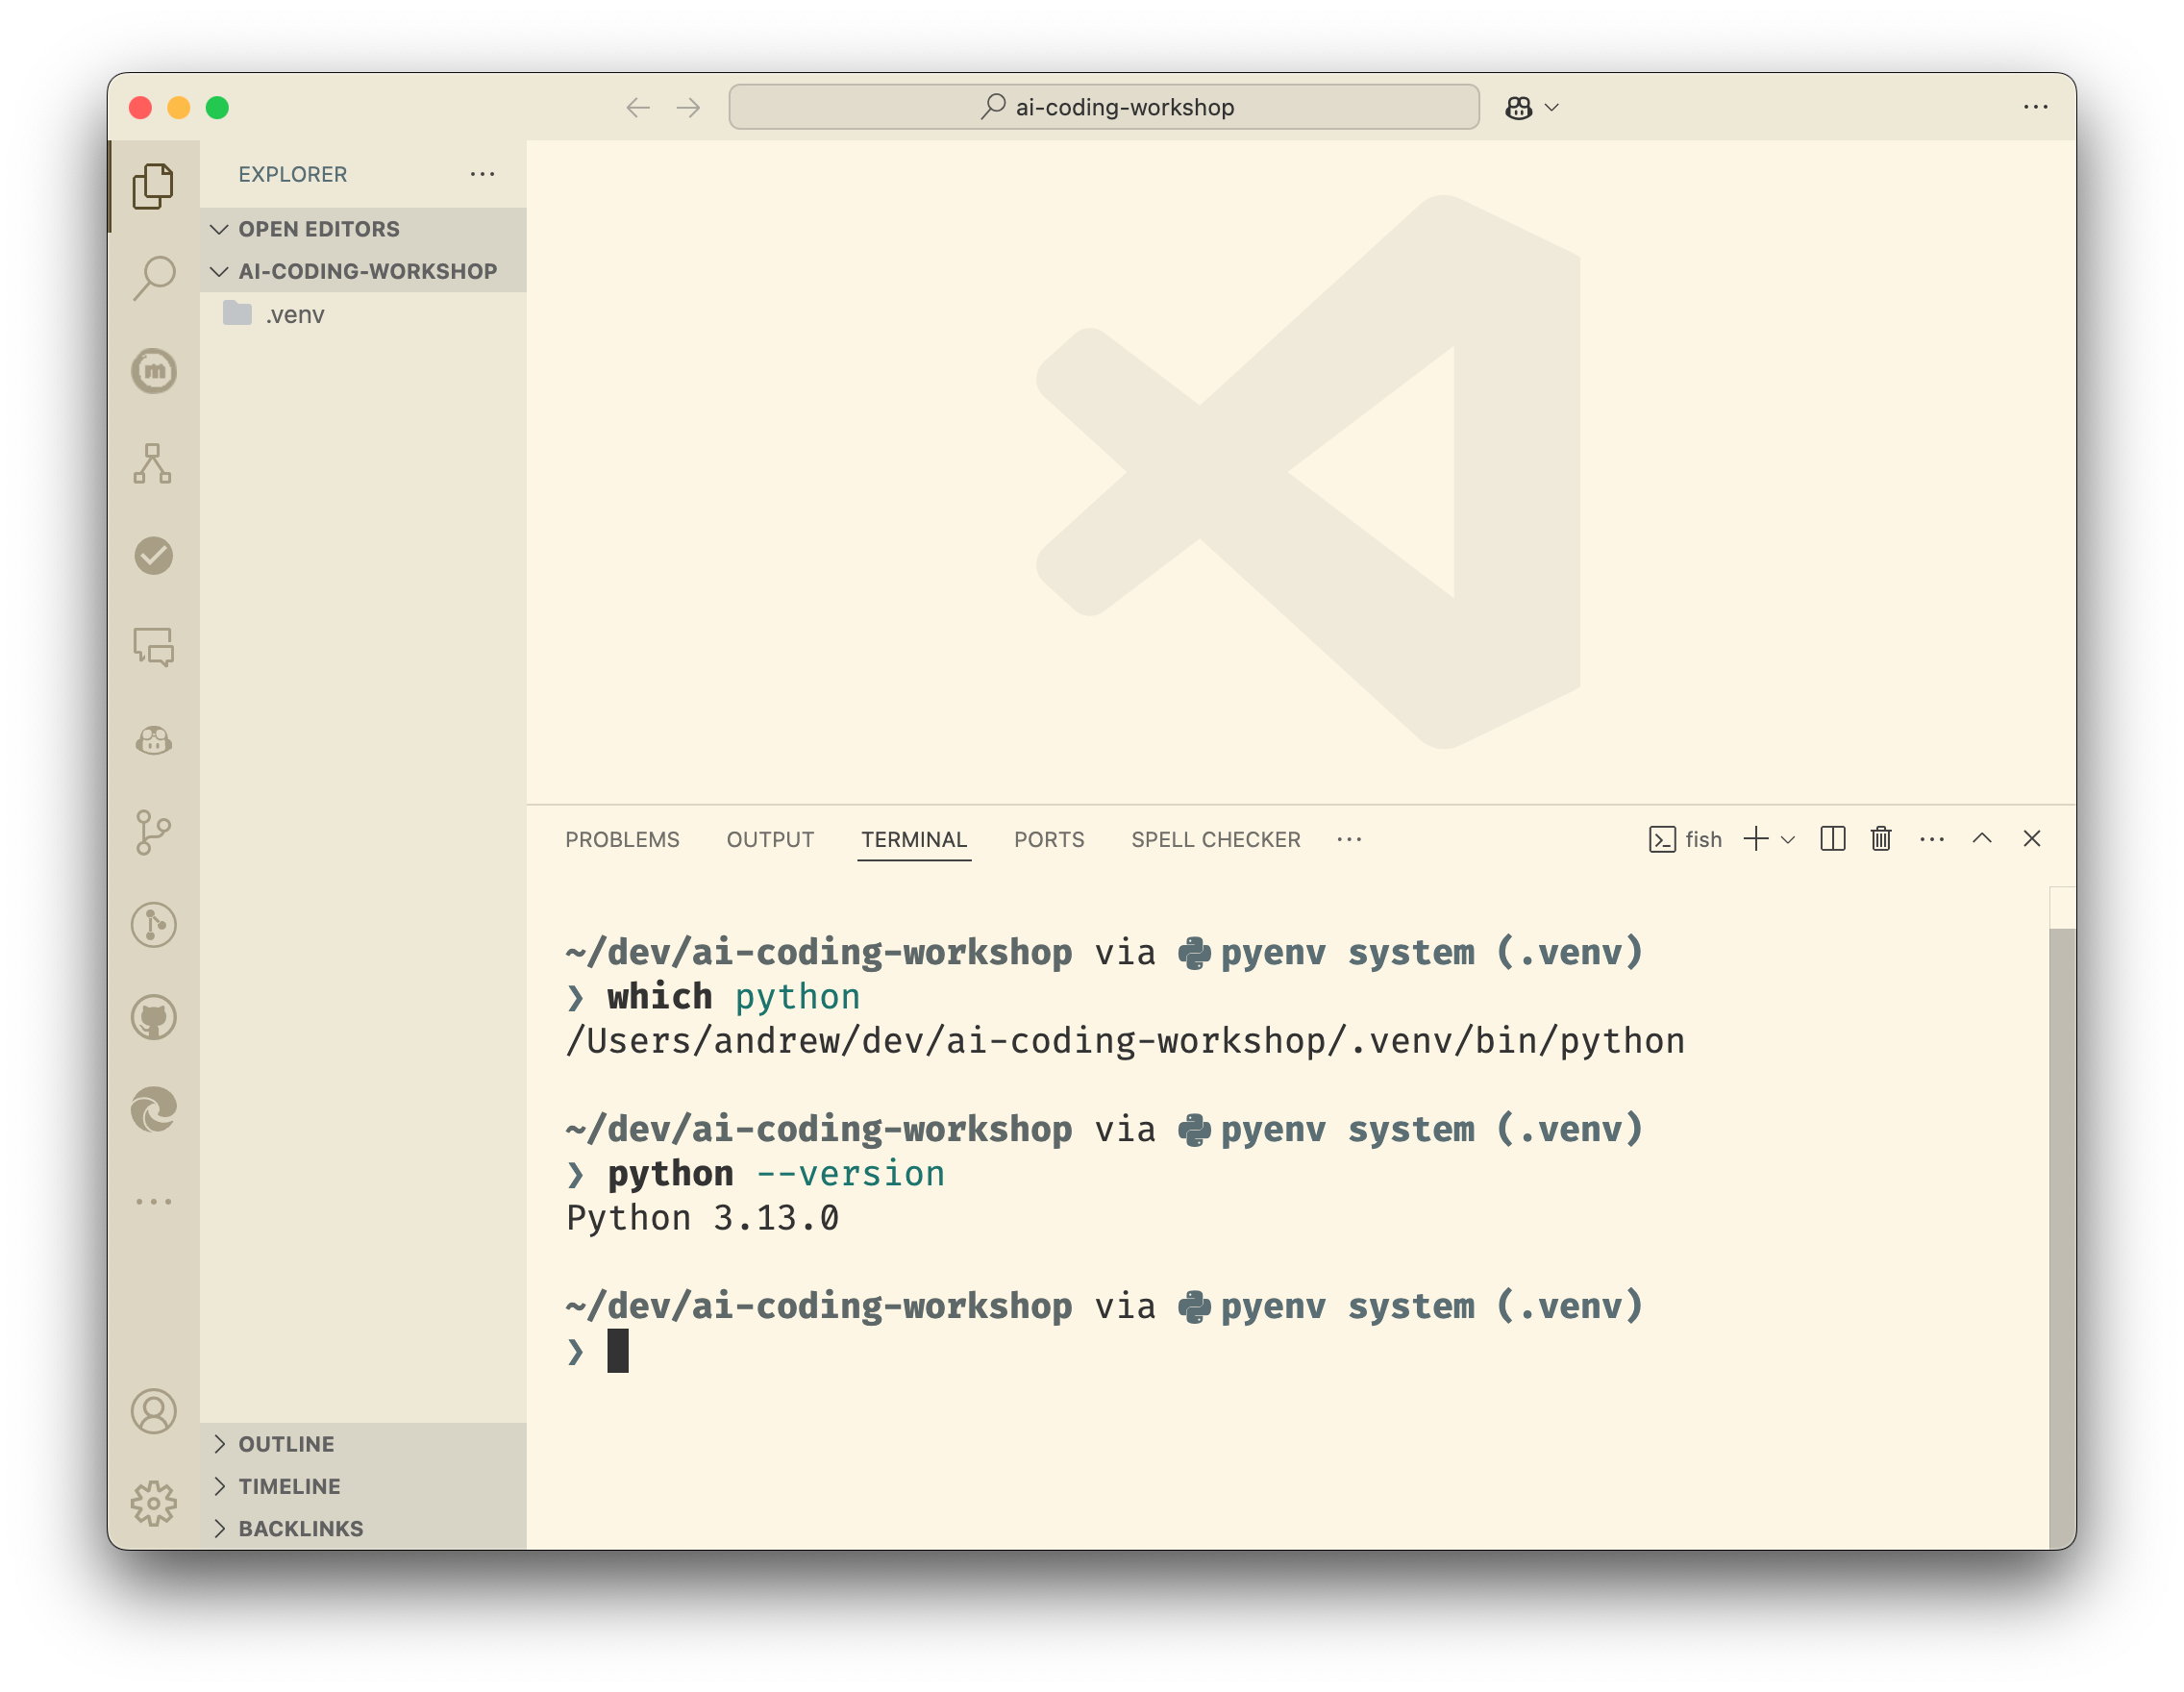This screenshot has width=2184, height=1692.
Task: Open terminal panel more actions ellipsis
Action: coord(1932,839)
